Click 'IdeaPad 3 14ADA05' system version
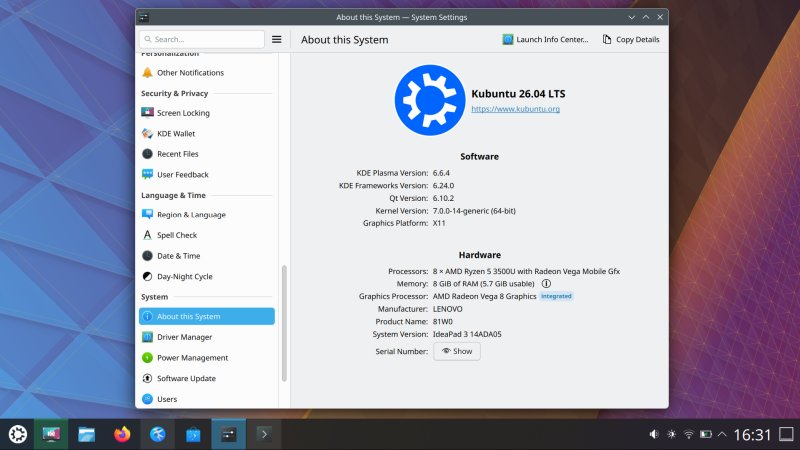800x450 pixels. pyautogui.click(x=467, y=334)
